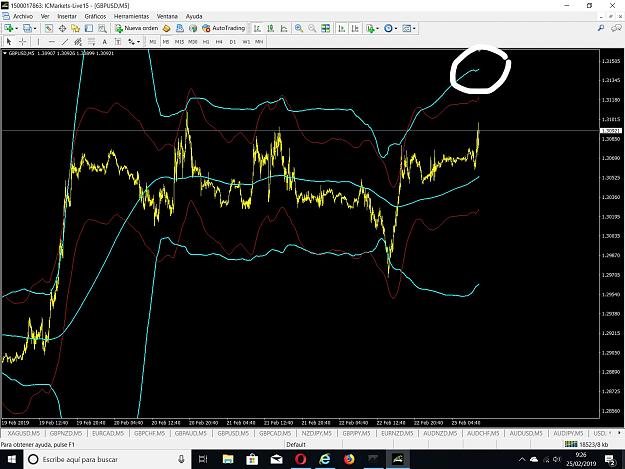
Task: Open the Ventana menu
Action: click(167, 16)
